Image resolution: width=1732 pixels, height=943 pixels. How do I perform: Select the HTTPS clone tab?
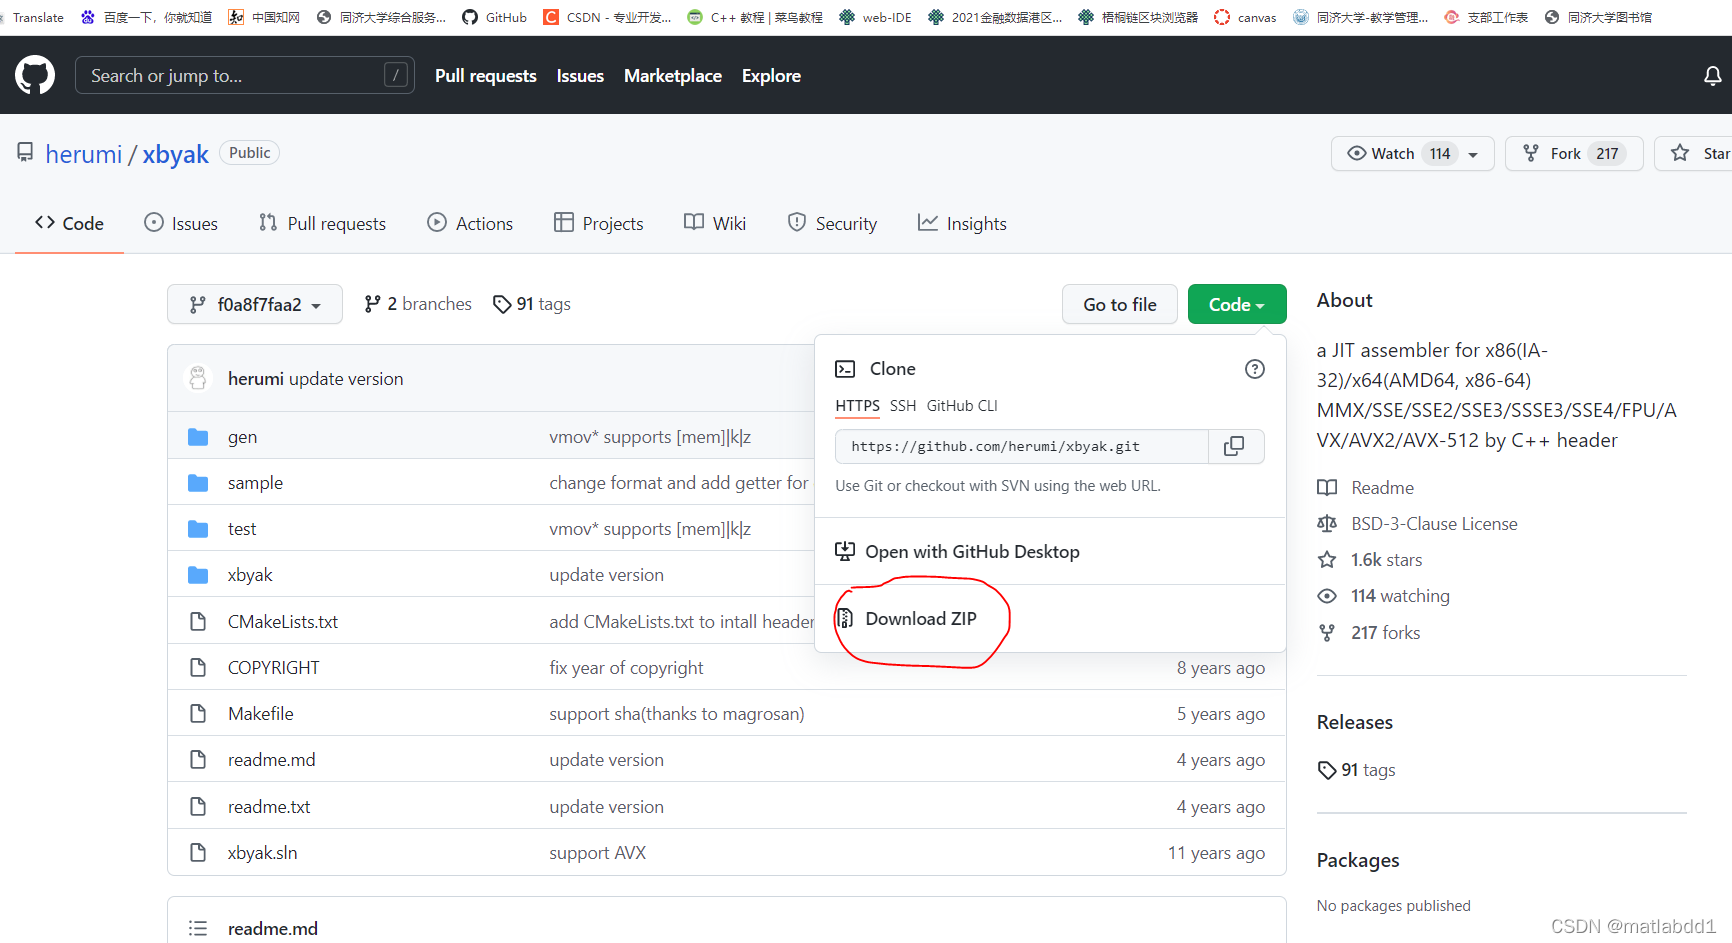click(x=857, y=405)
